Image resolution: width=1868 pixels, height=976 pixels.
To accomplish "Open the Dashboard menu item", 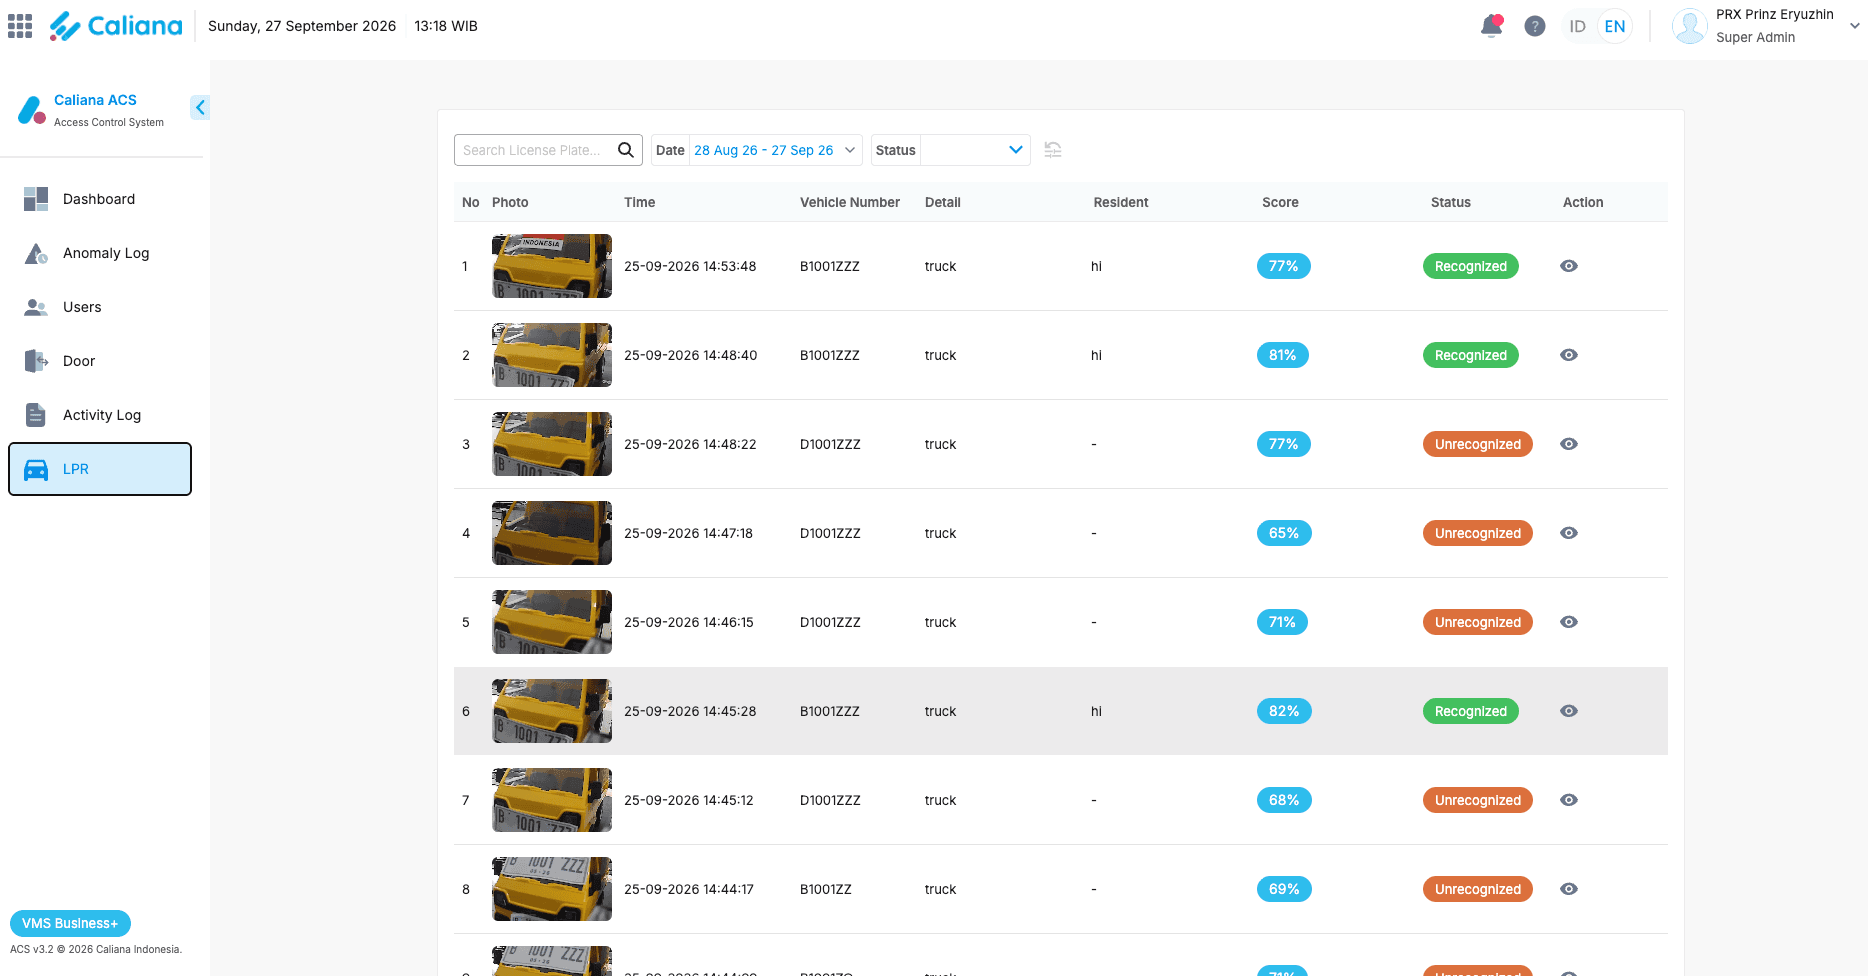I will [100, 199].
